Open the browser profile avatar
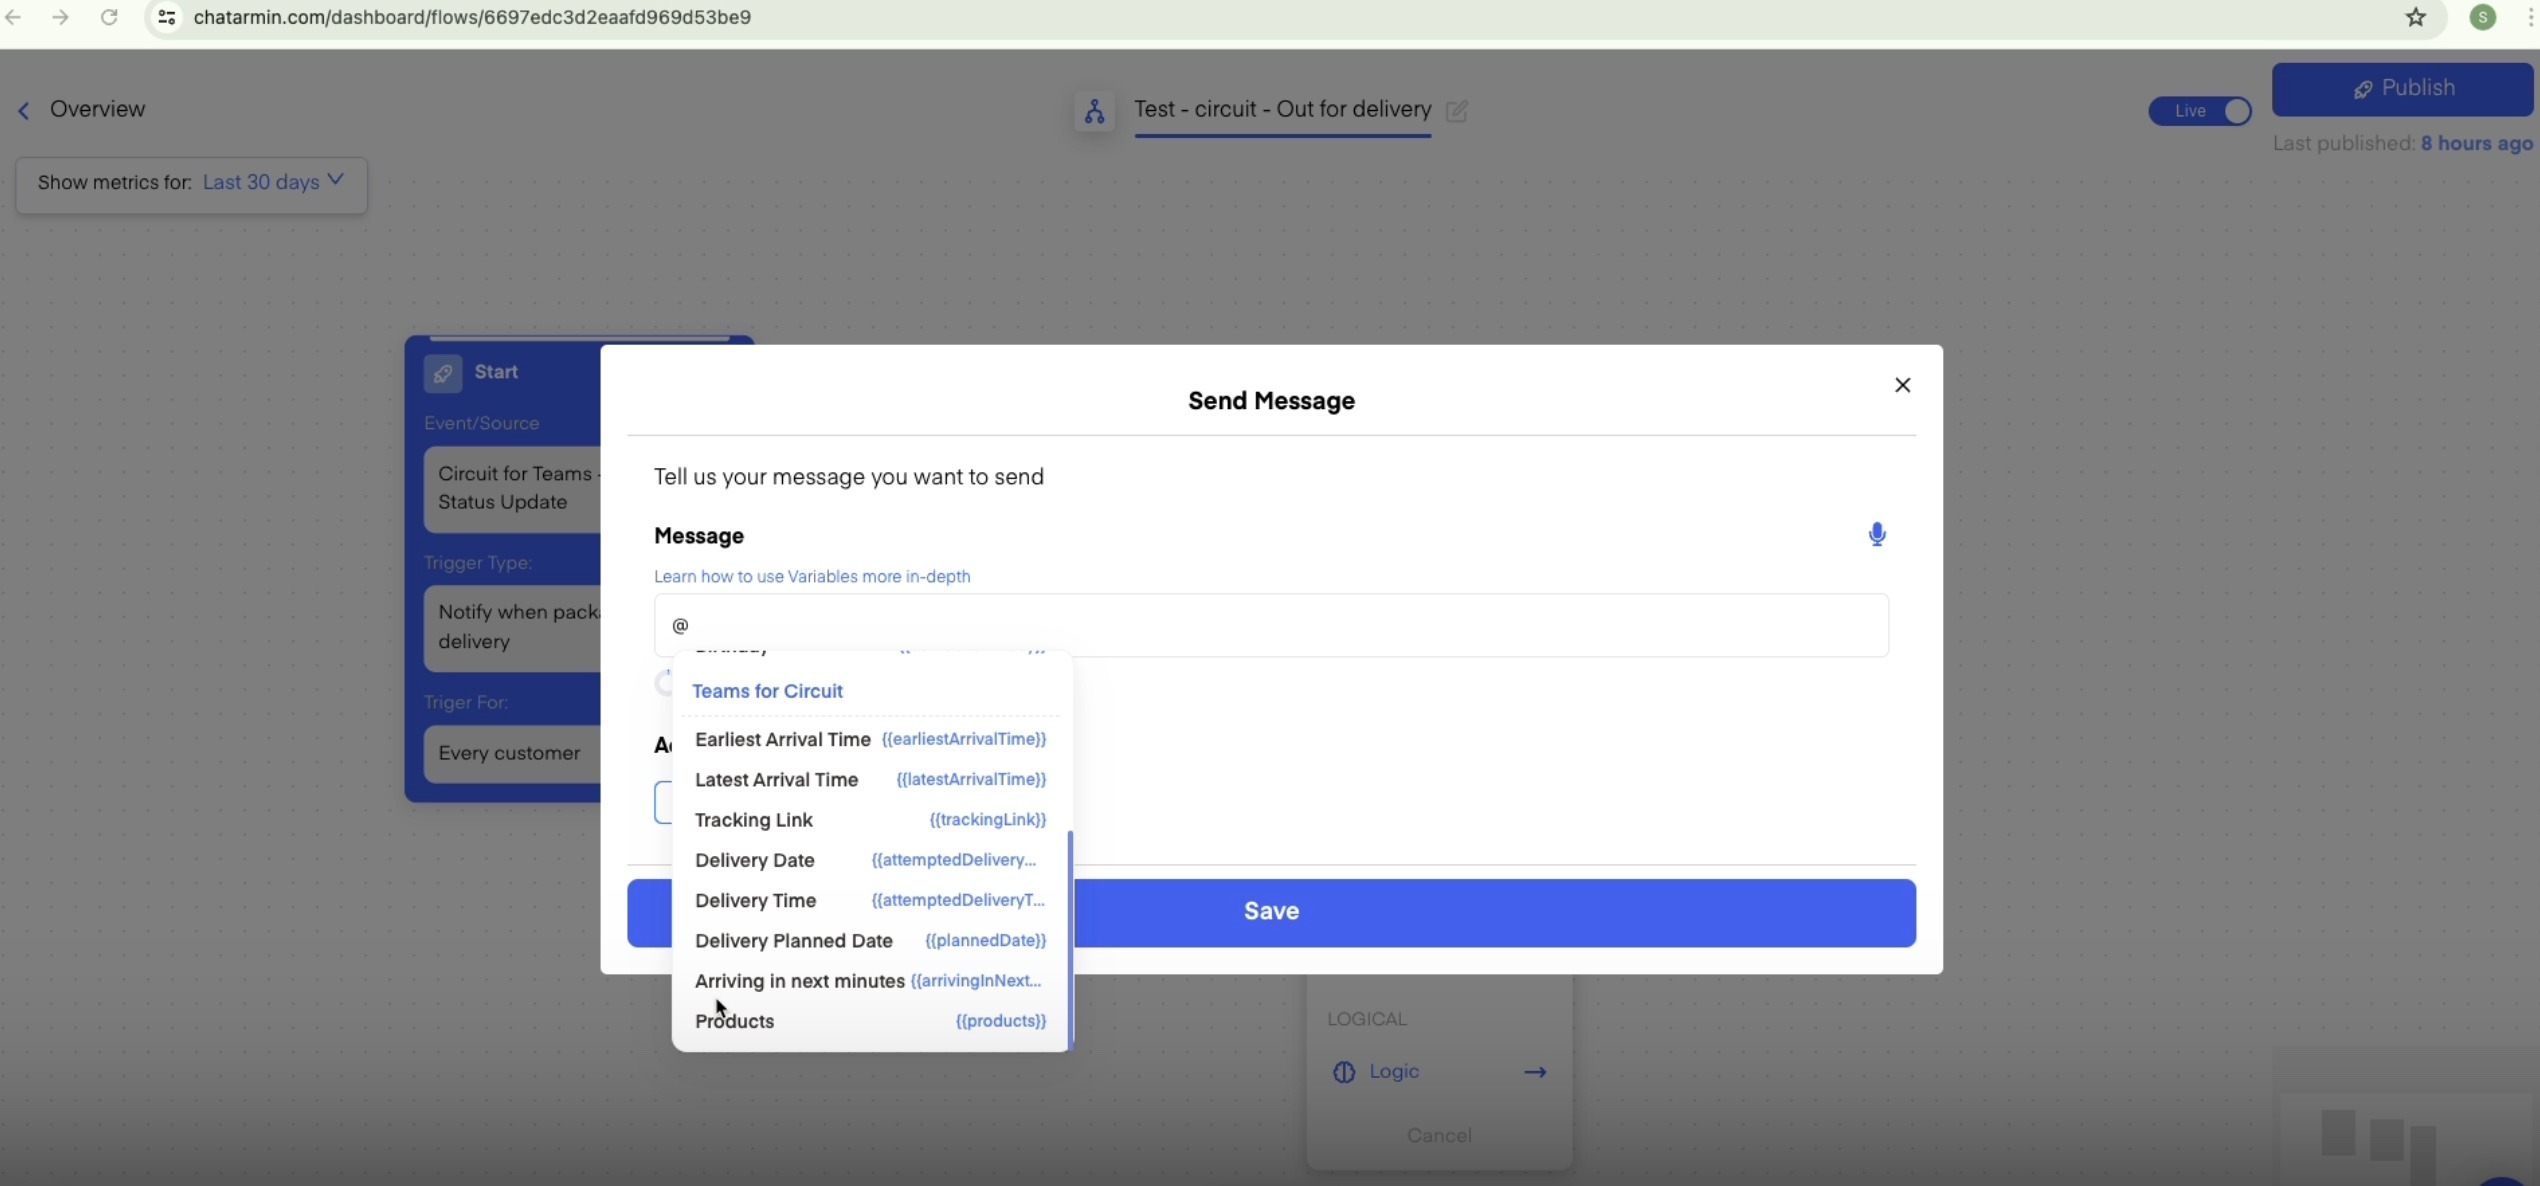The height and width of the screenshot is (1186, 2540). (x=2482, y=17)
